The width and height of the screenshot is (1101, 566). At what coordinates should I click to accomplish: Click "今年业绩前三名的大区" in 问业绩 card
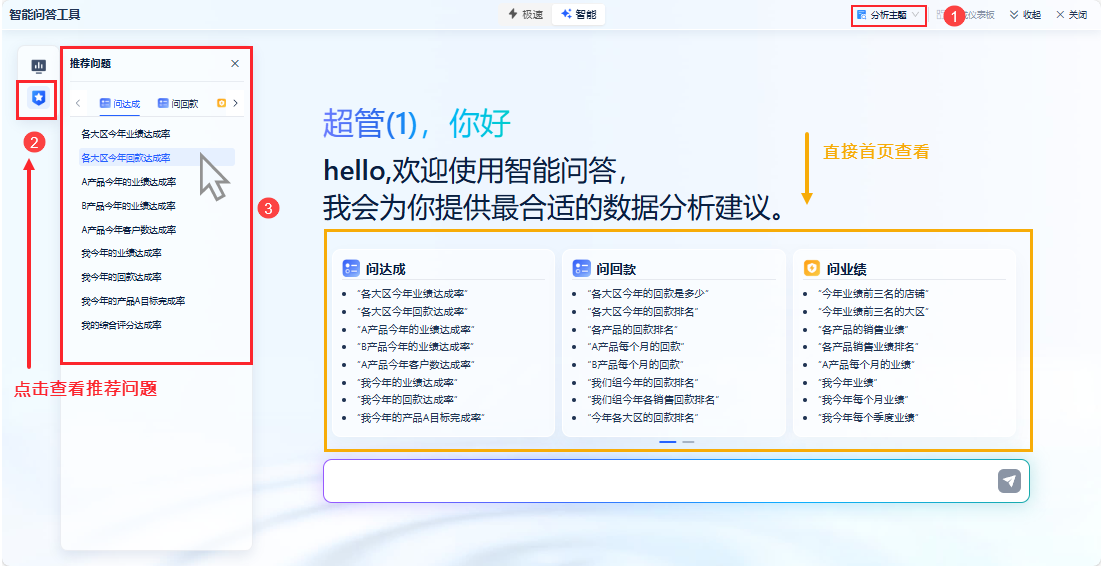click(x=873, y=311)
